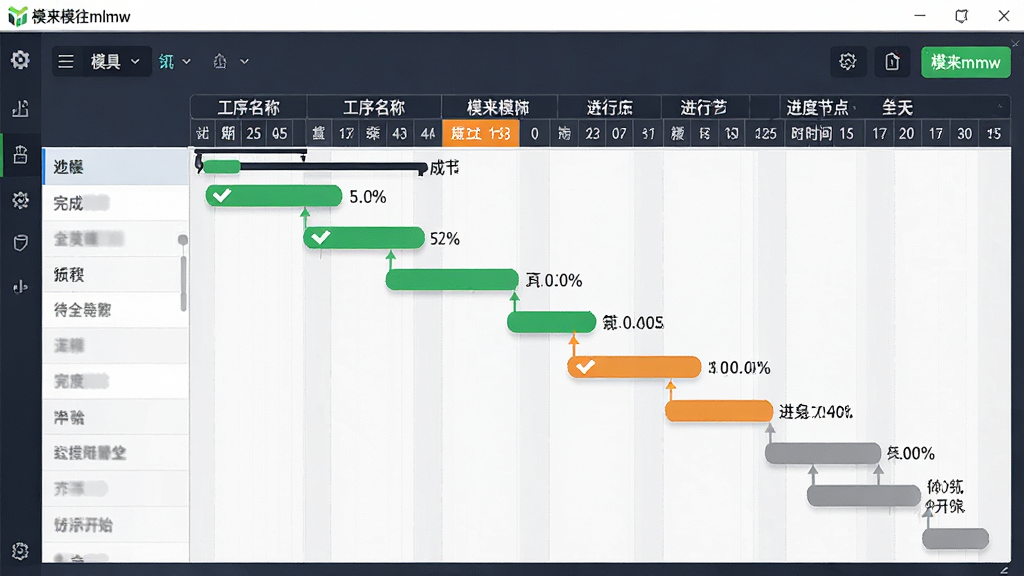Select the 模来模筛 header tab

tap(498, 107)
